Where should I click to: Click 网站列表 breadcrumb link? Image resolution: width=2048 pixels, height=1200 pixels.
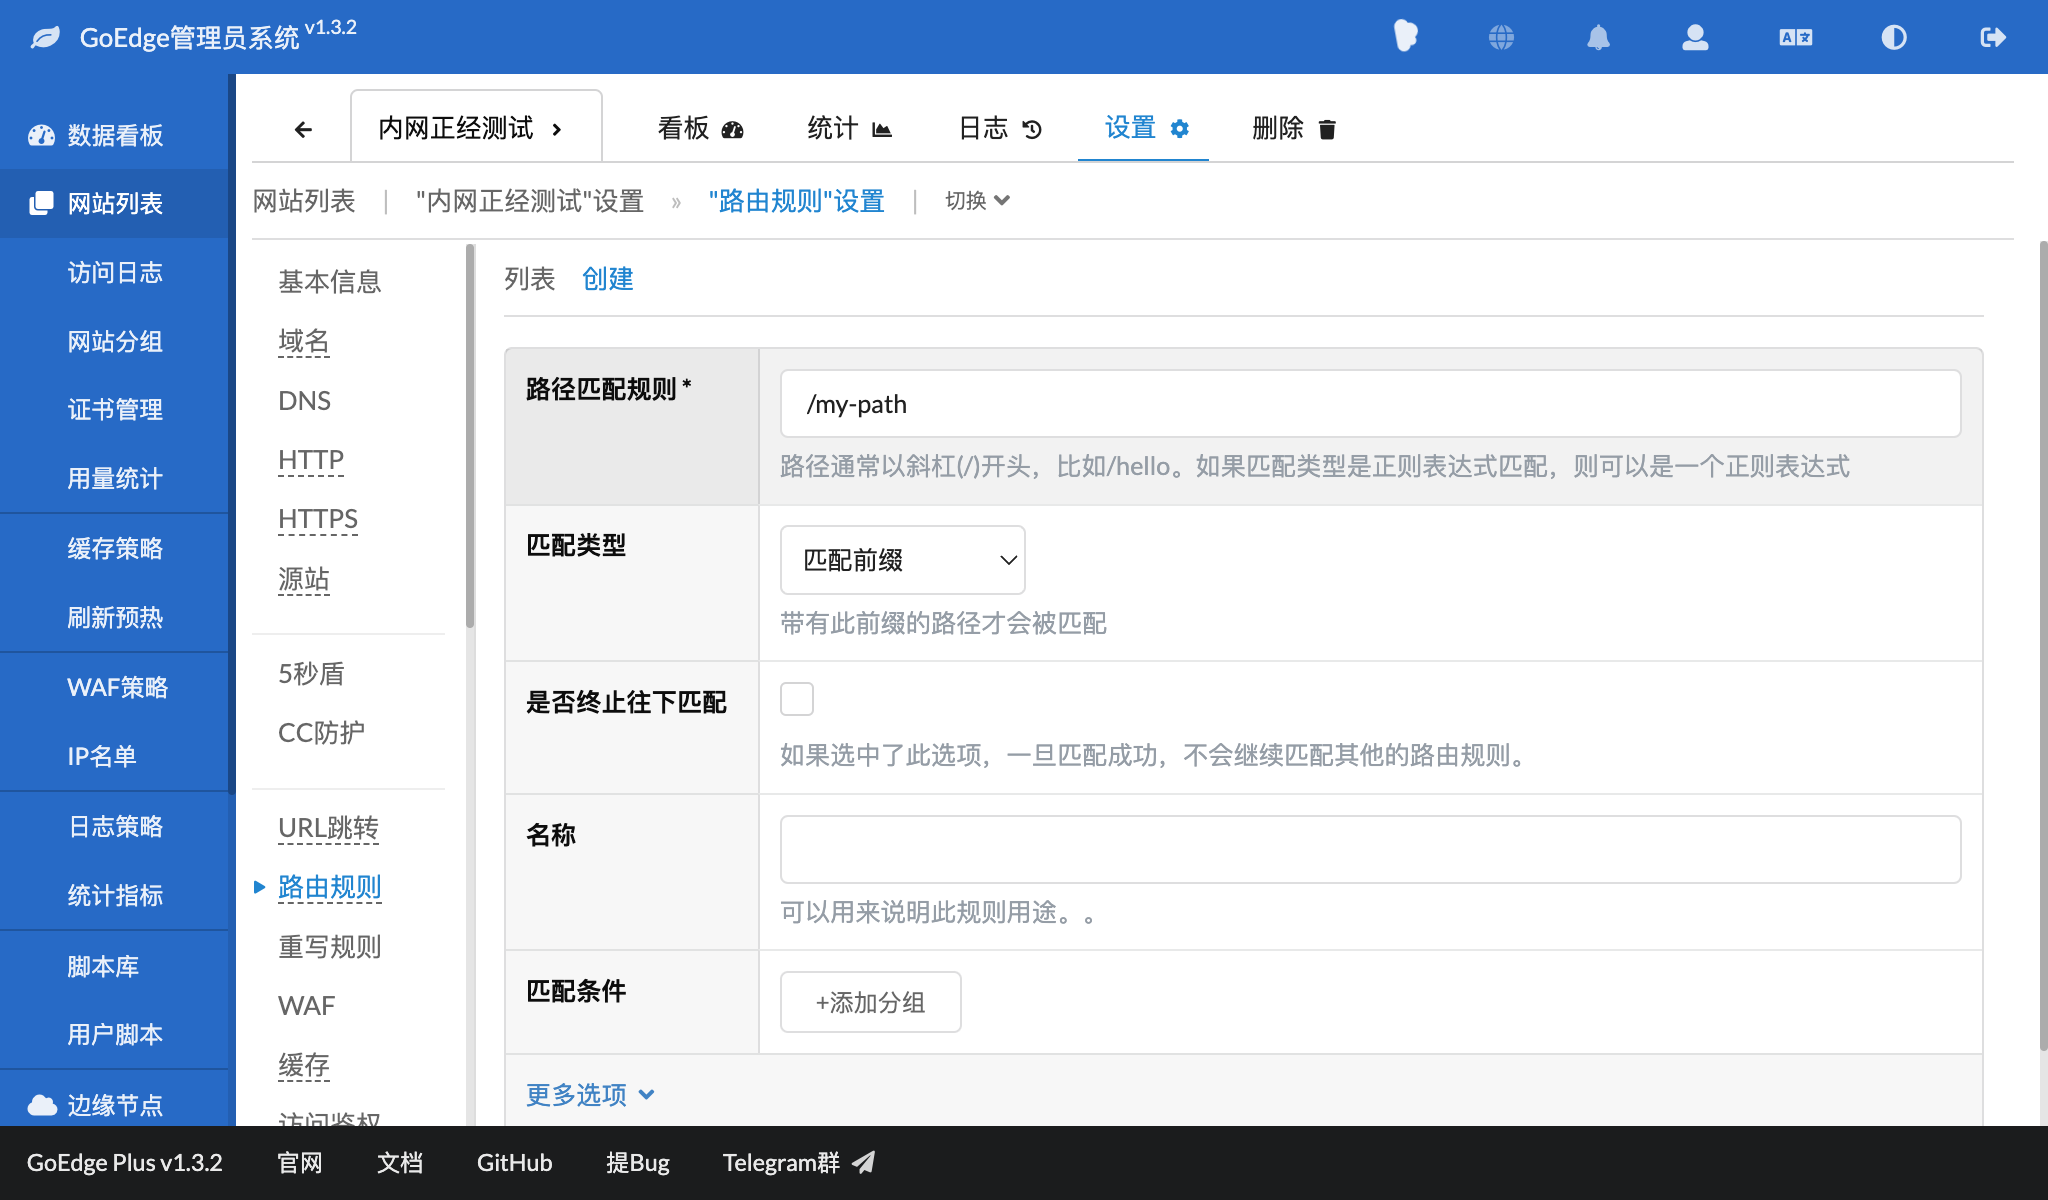coord(304,201)
